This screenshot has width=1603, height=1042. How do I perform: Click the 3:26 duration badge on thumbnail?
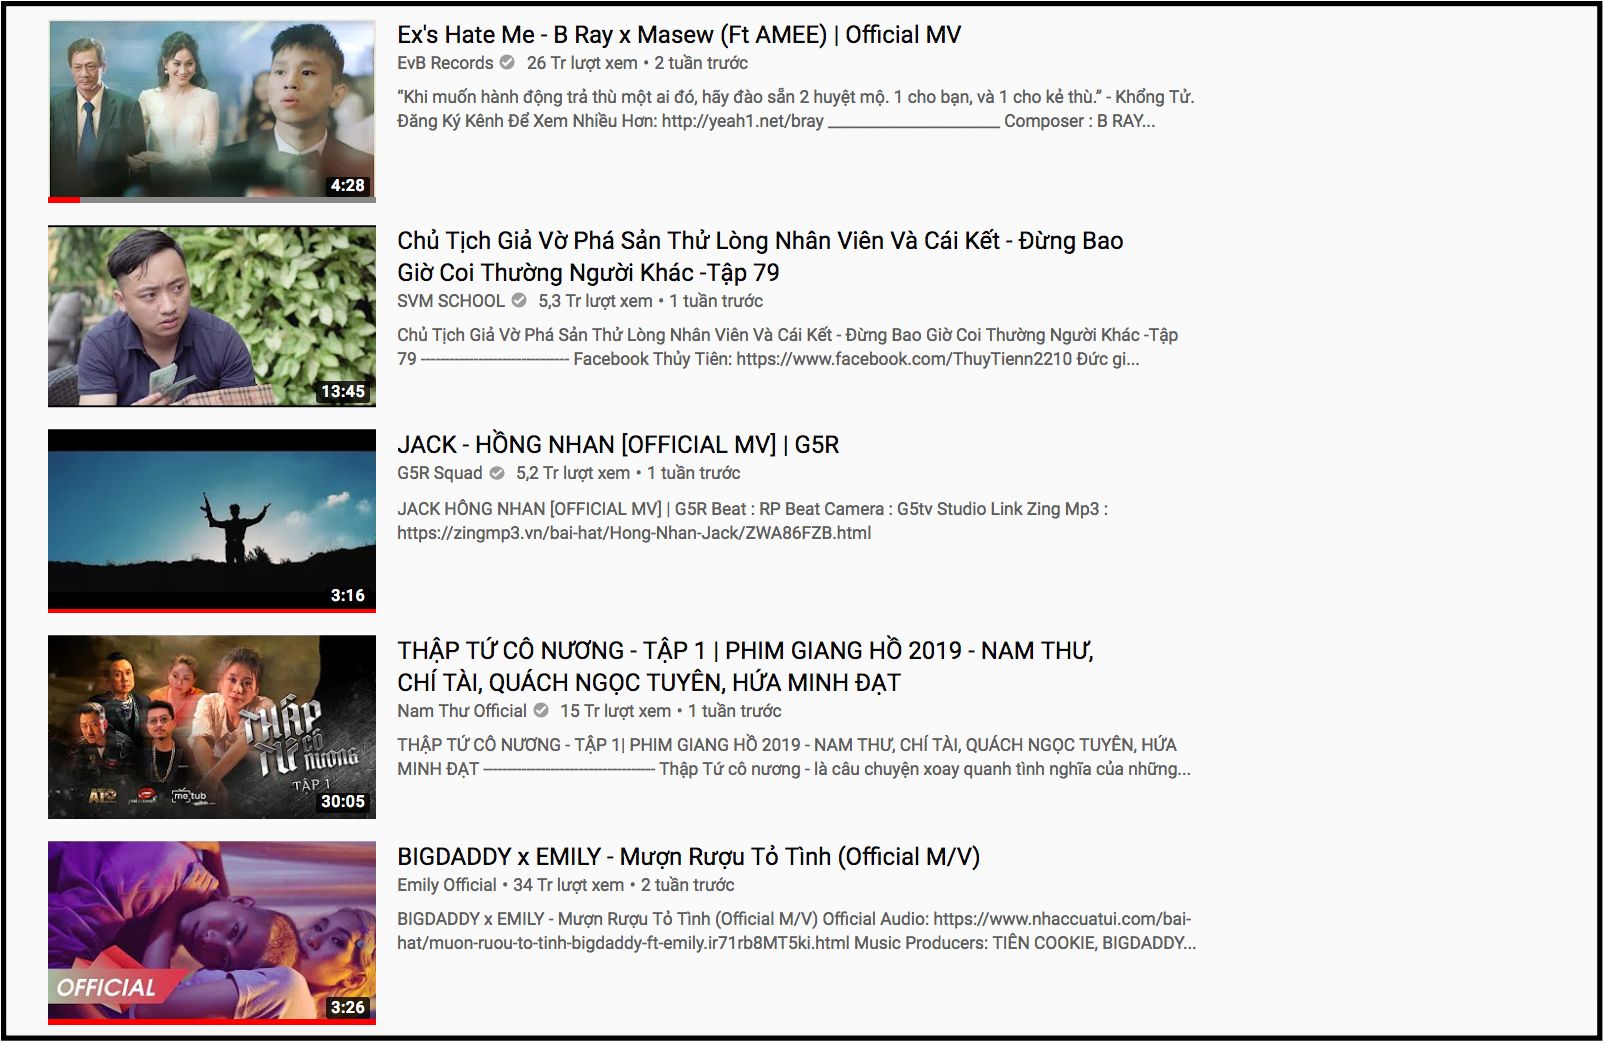348,1008
